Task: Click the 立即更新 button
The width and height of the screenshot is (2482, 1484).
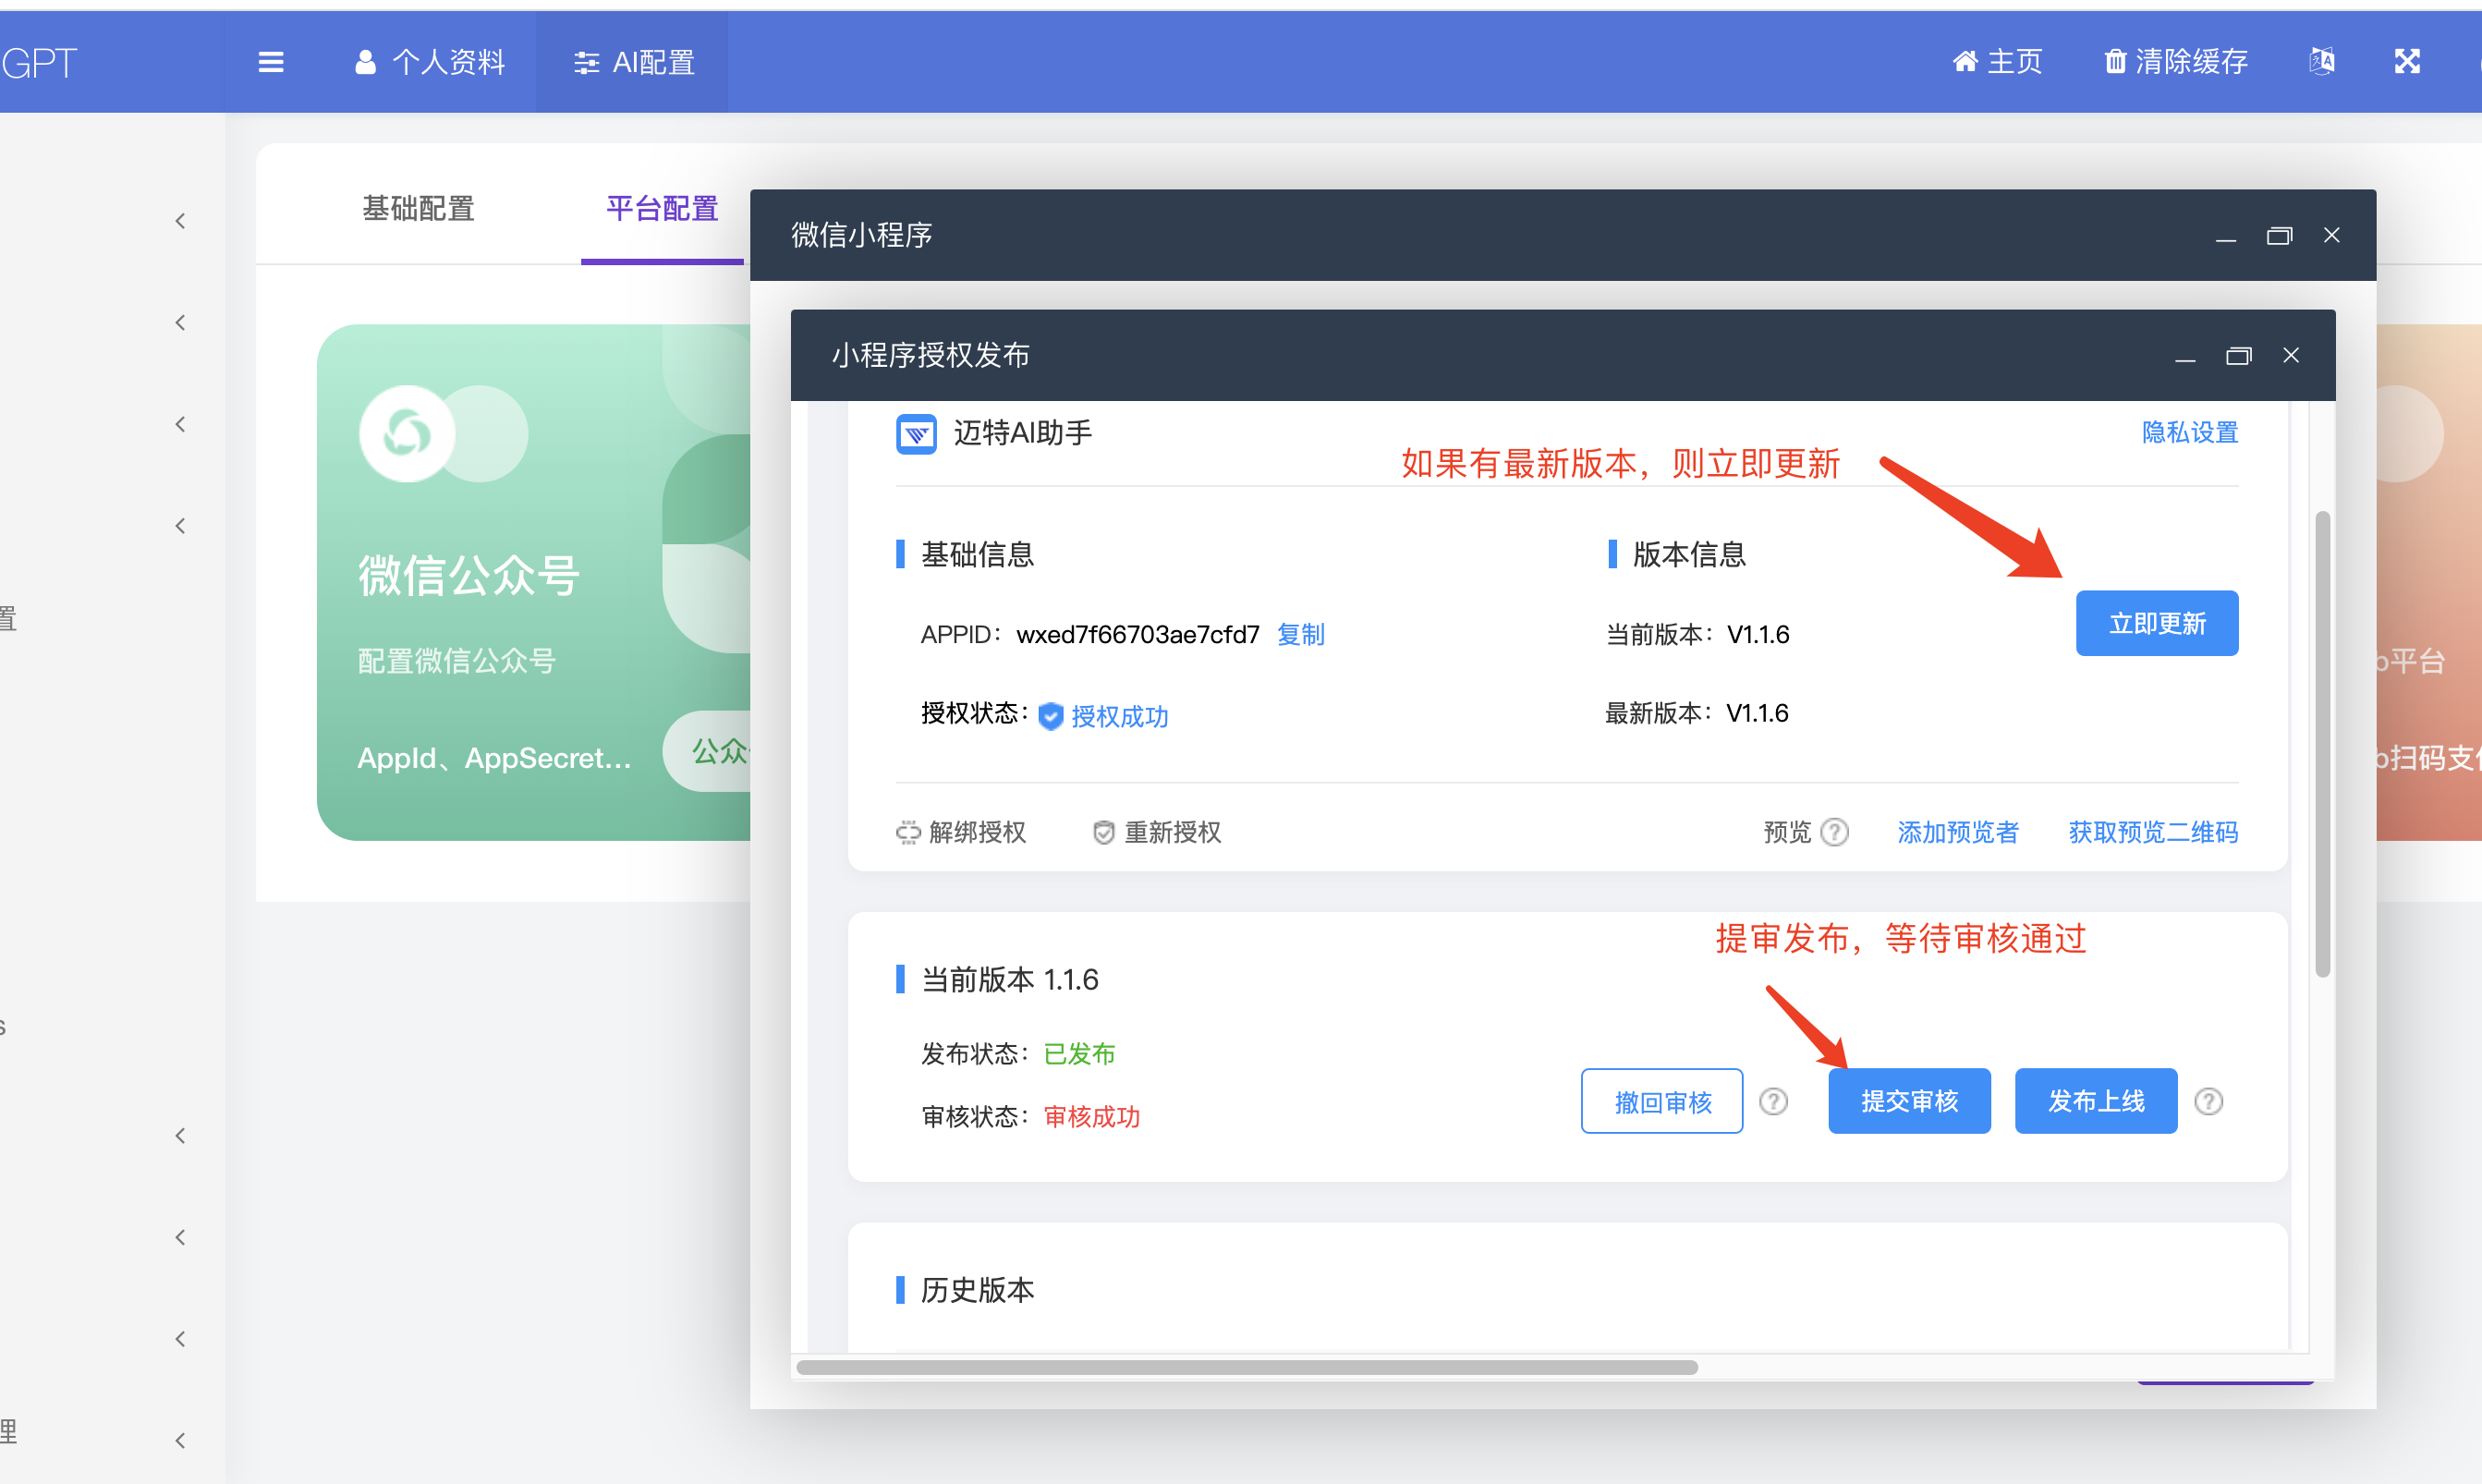Action: coord(2156,622)
